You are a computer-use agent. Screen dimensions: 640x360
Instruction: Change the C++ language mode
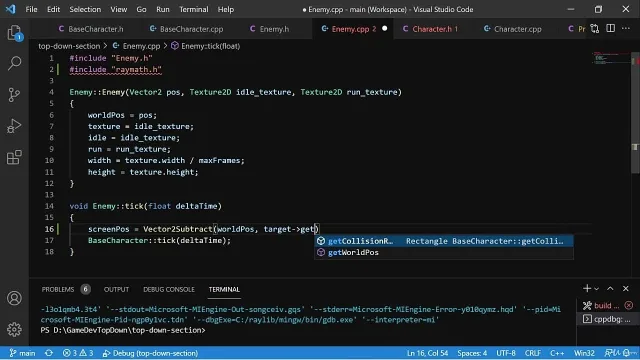pos(557,353)
